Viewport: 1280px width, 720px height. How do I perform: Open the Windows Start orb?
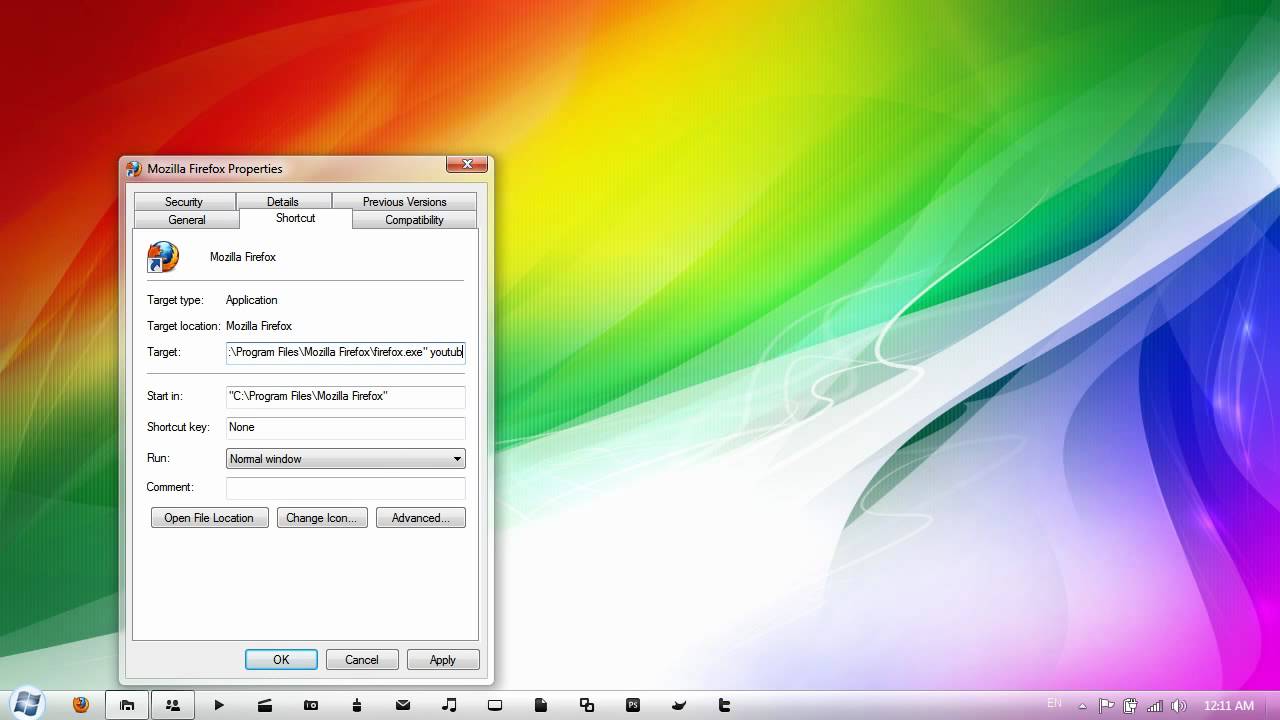pos(27,704)
